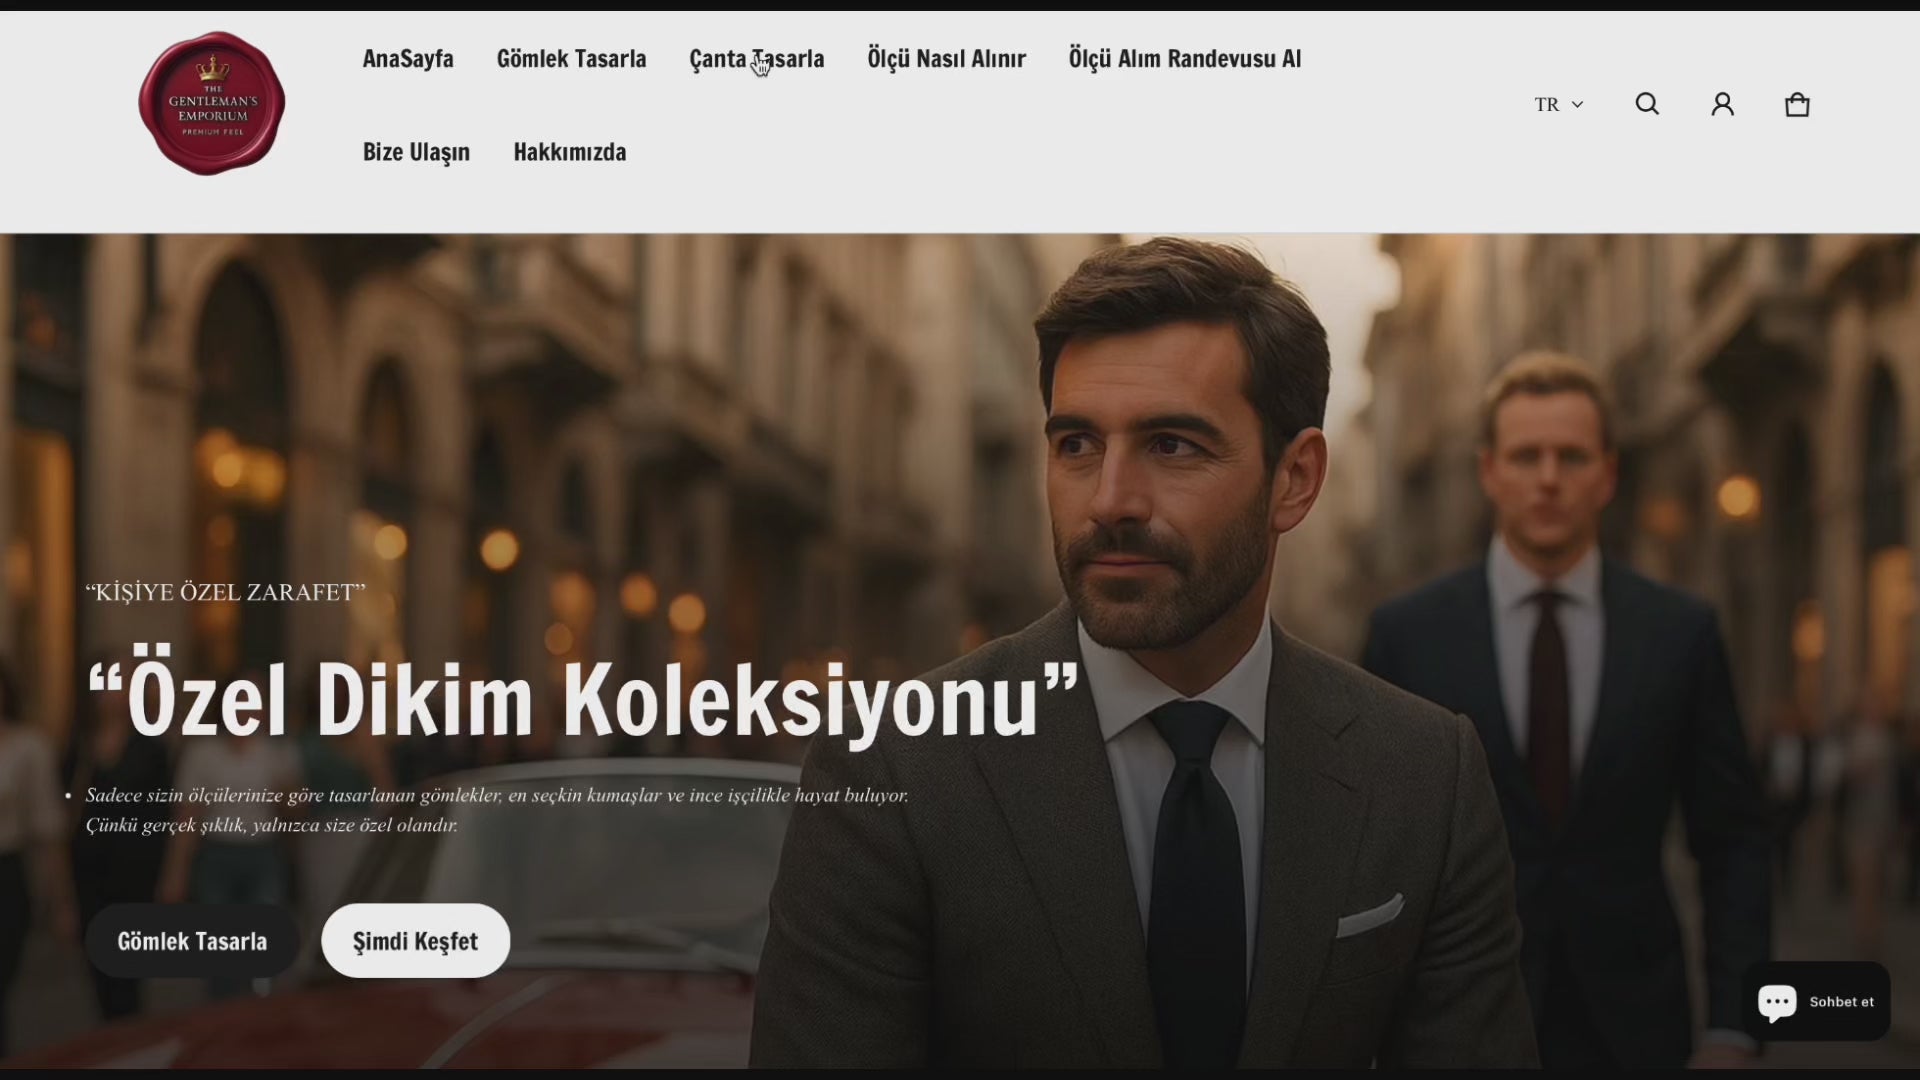Open the Sohbet et chat widget

[1817, 1001]
